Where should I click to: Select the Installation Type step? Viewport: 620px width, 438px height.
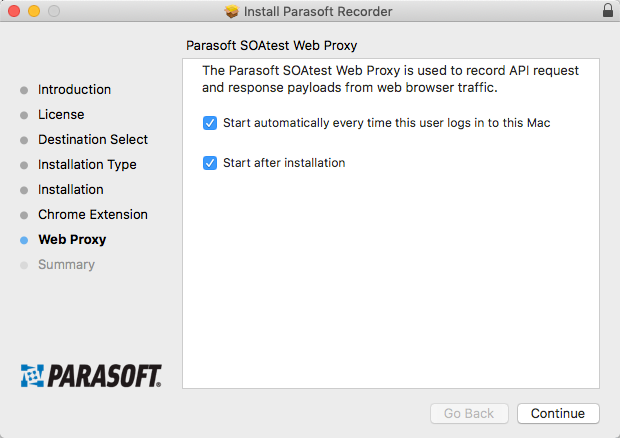(x=87, y=164)
